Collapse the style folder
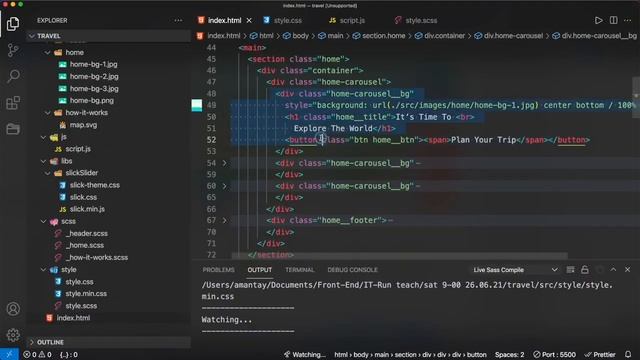The image size is (640, 360). point(43,270)
